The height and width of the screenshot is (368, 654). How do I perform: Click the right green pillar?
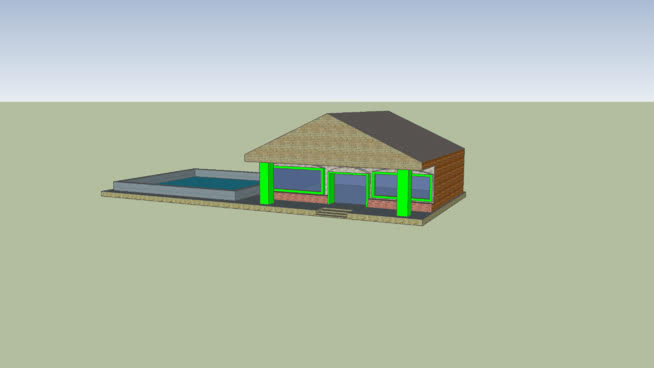[x=404, y=193]
